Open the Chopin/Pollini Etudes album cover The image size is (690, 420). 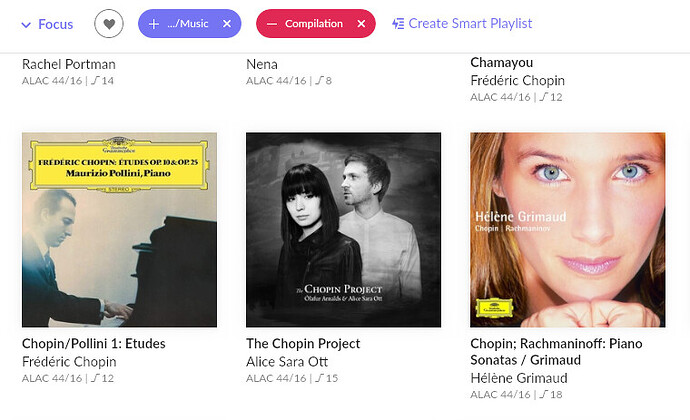tap(119, 229)
